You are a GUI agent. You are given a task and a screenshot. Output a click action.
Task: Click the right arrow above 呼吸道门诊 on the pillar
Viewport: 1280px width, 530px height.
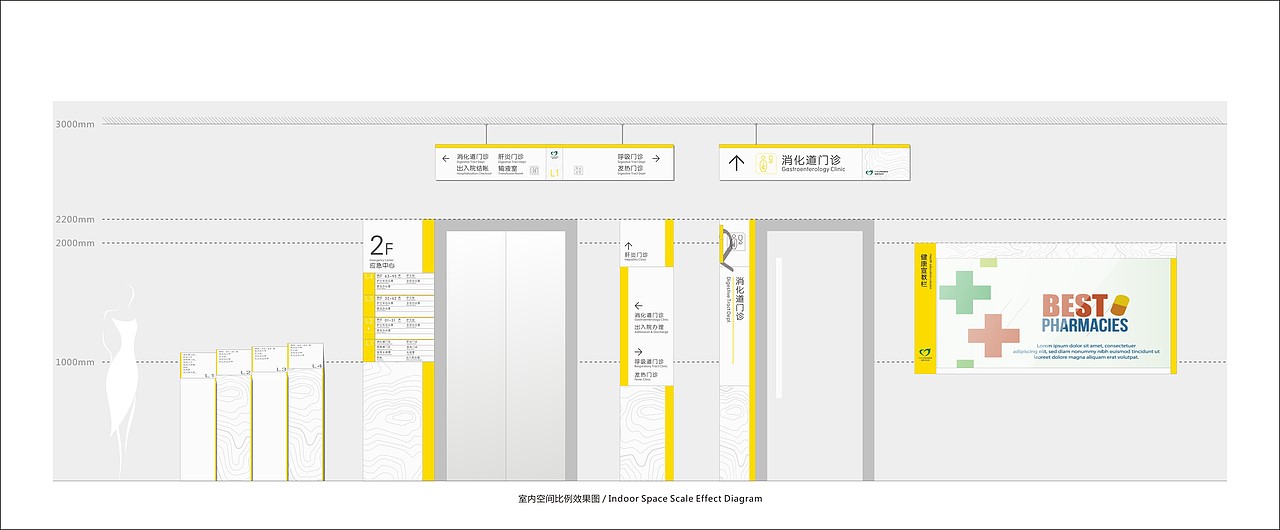coord(638,351)
